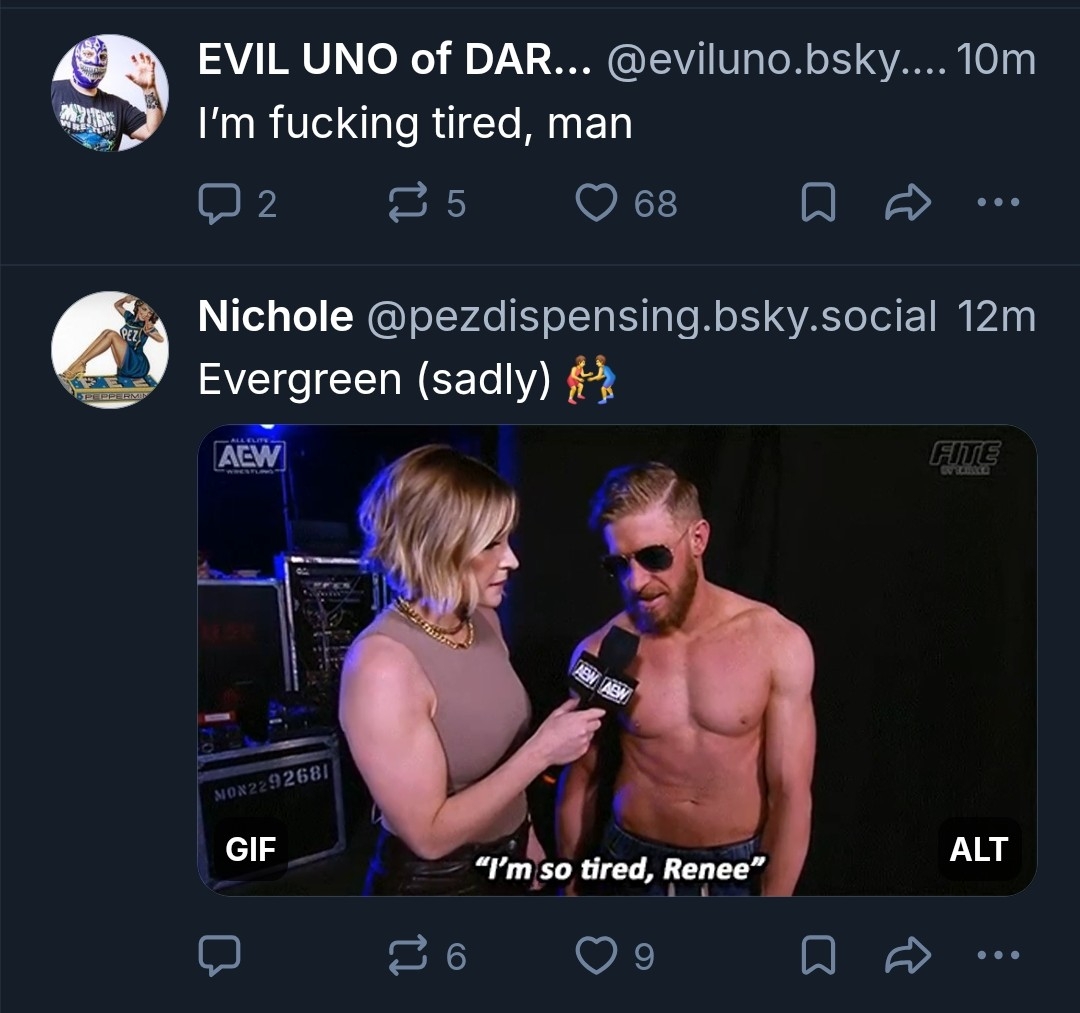Image resolution: width=1080 pixels, height=1013 pixels.
Task: Open more options for Nichole's post
Action: point(998,955)
